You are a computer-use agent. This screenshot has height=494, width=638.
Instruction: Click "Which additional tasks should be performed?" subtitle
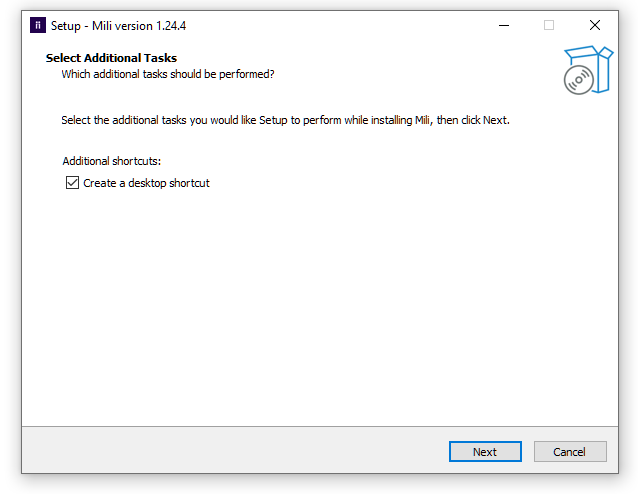(x=167, y=74)
